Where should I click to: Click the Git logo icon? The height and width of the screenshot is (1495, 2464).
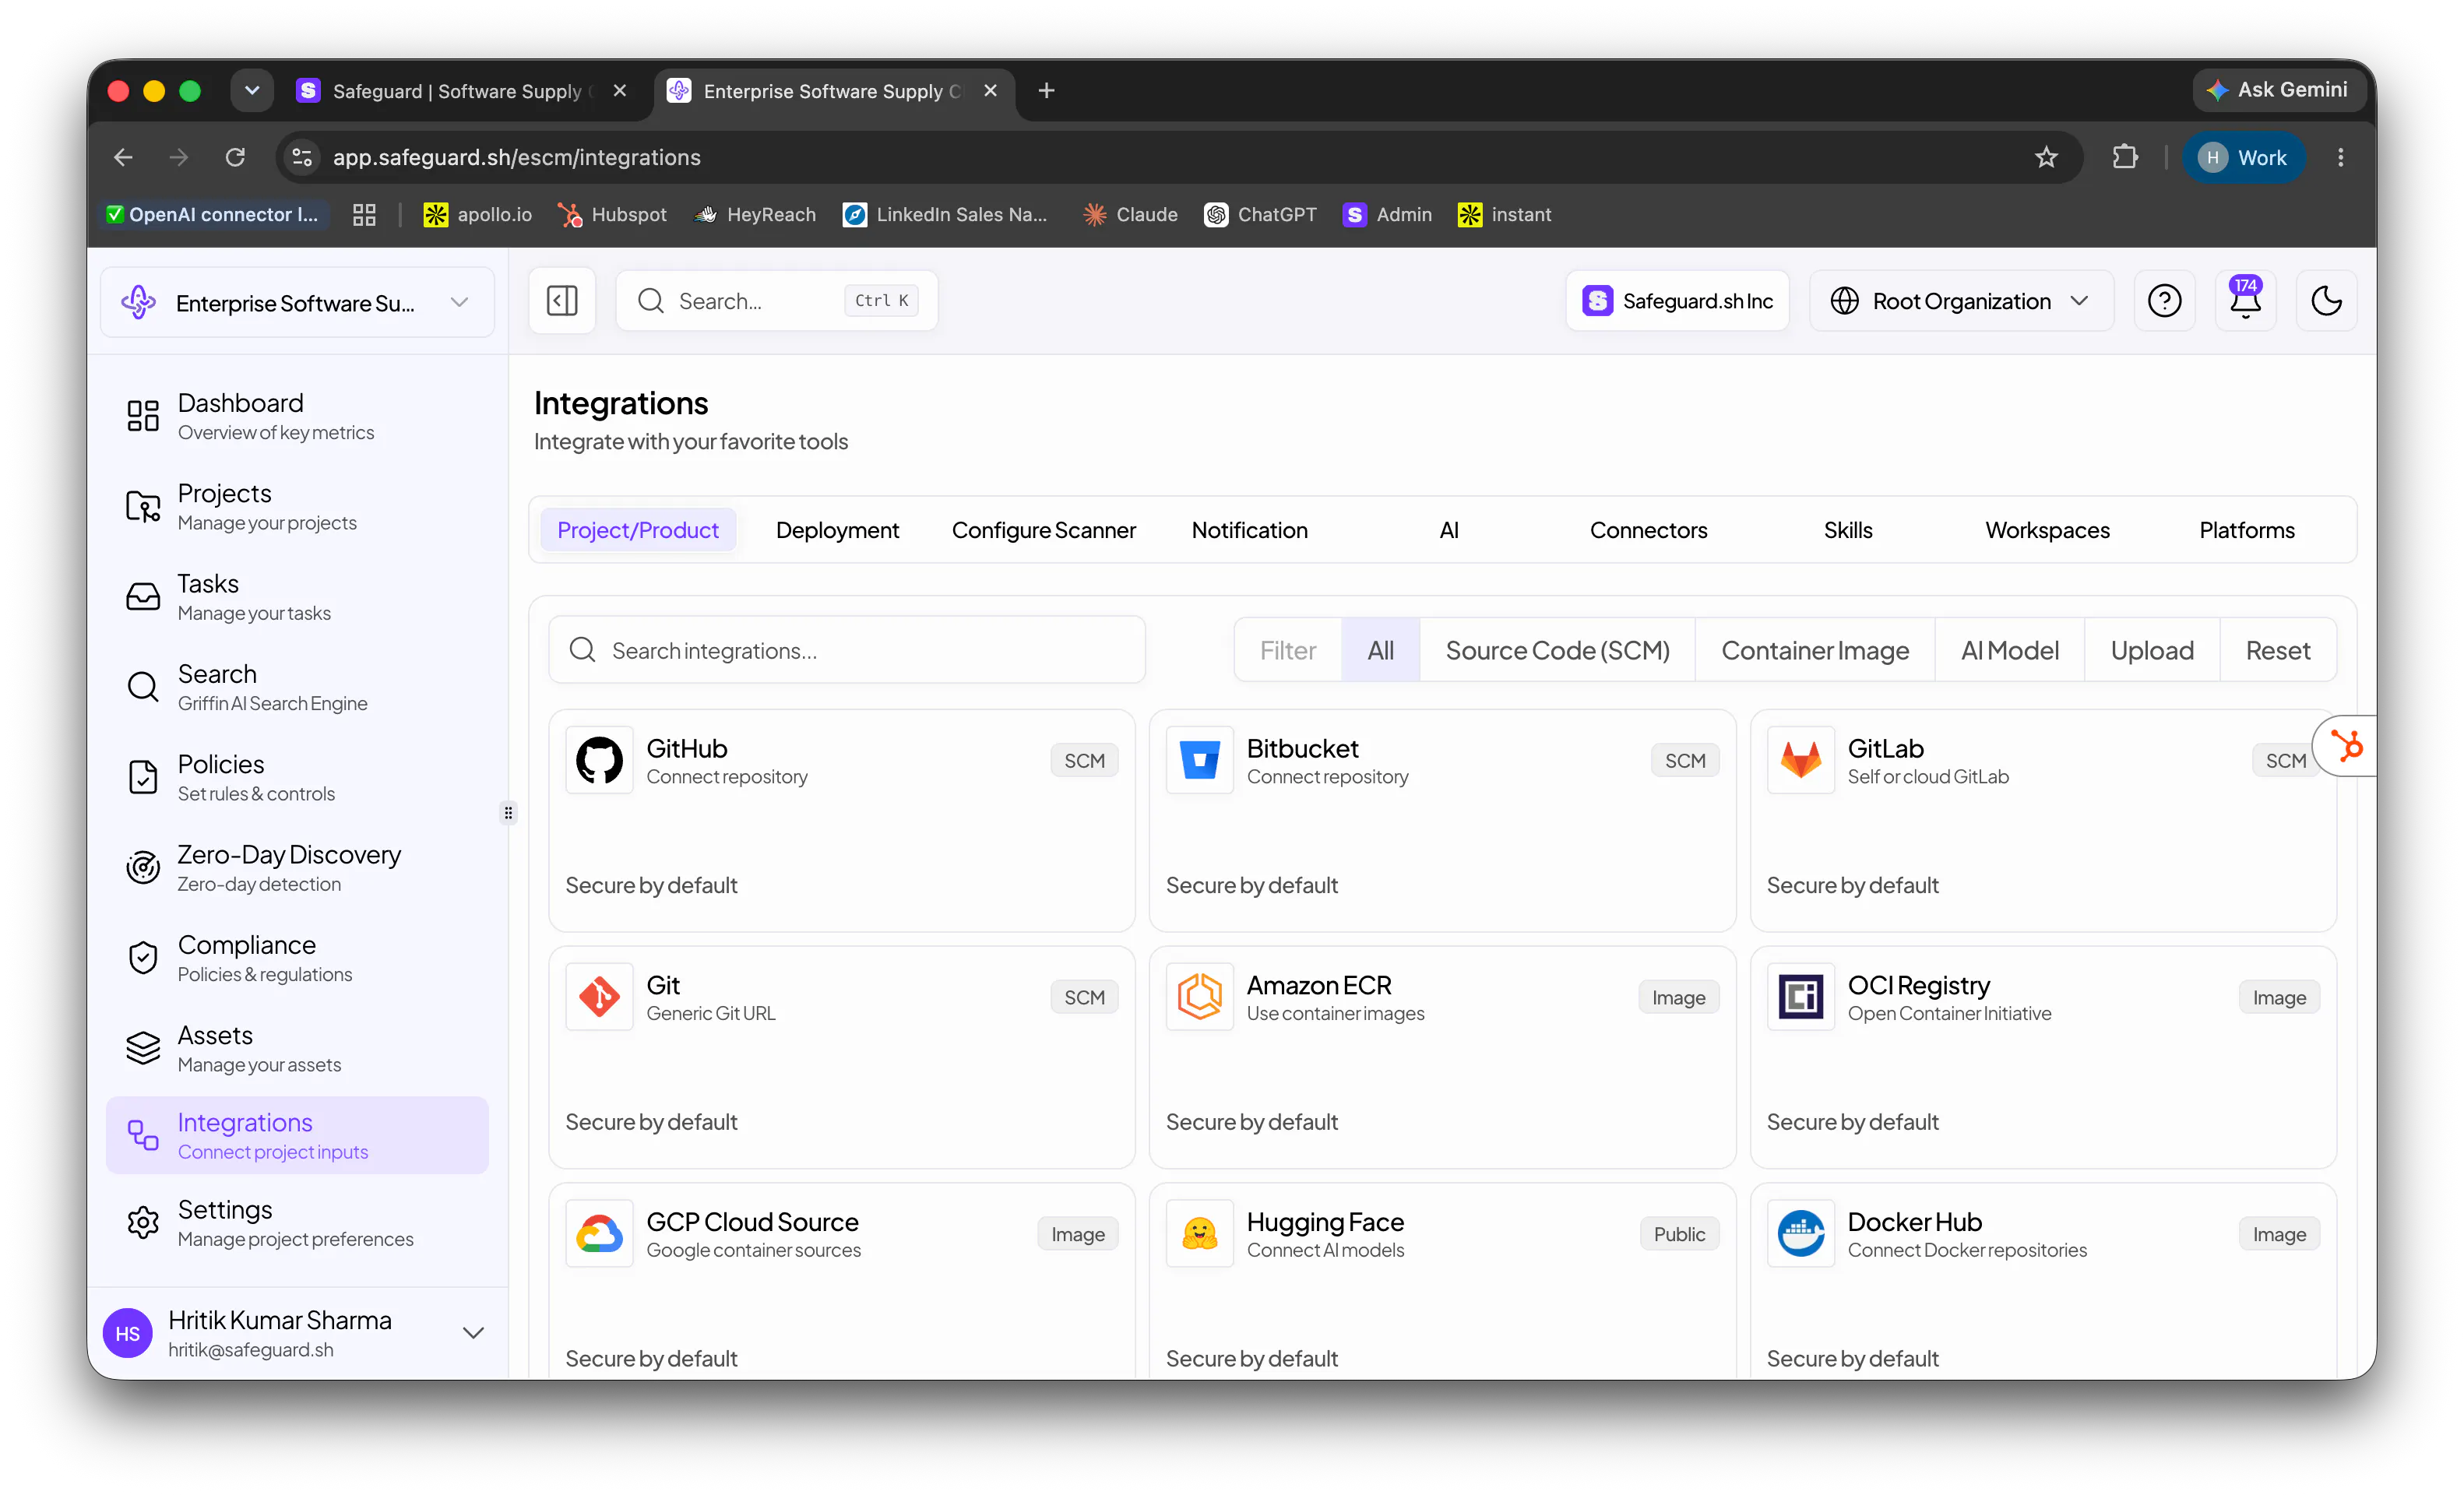(x=599, y=997)
